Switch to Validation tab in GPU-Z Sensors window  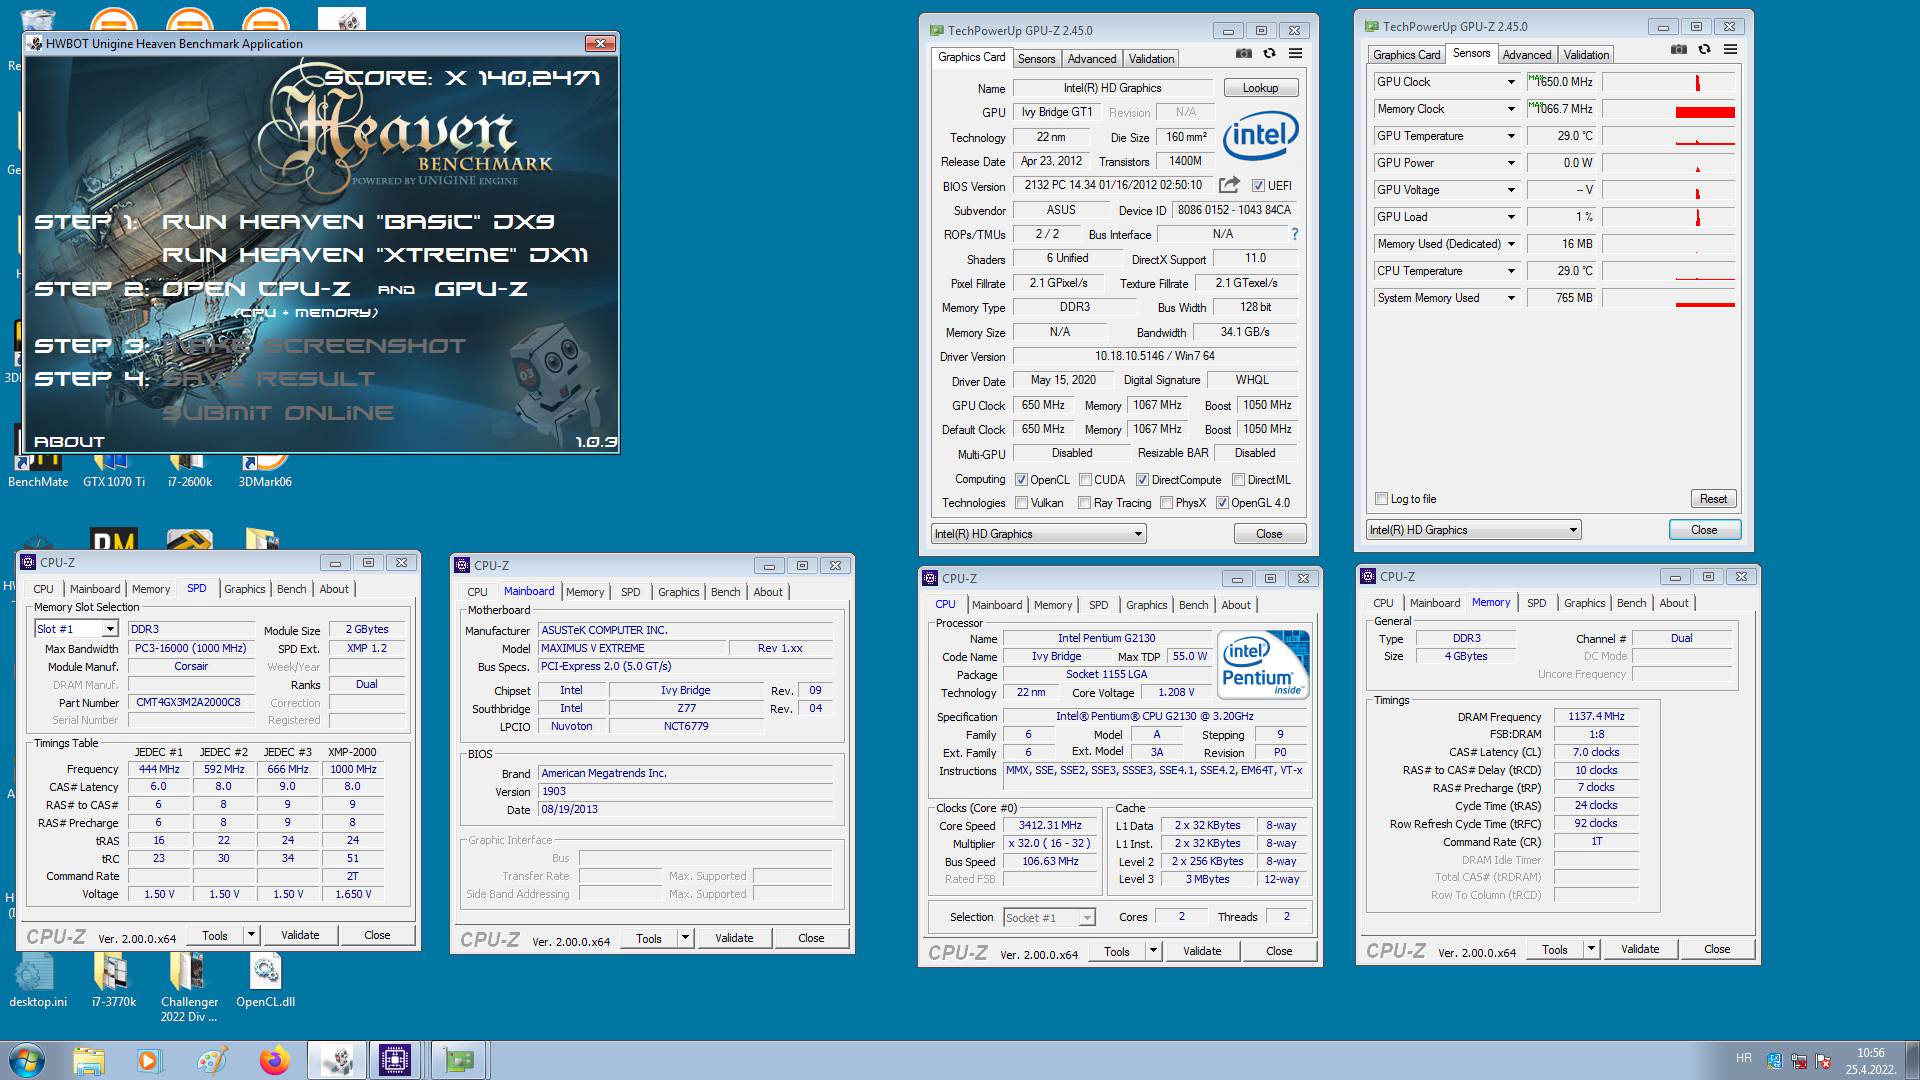[x=1586, y=55]
